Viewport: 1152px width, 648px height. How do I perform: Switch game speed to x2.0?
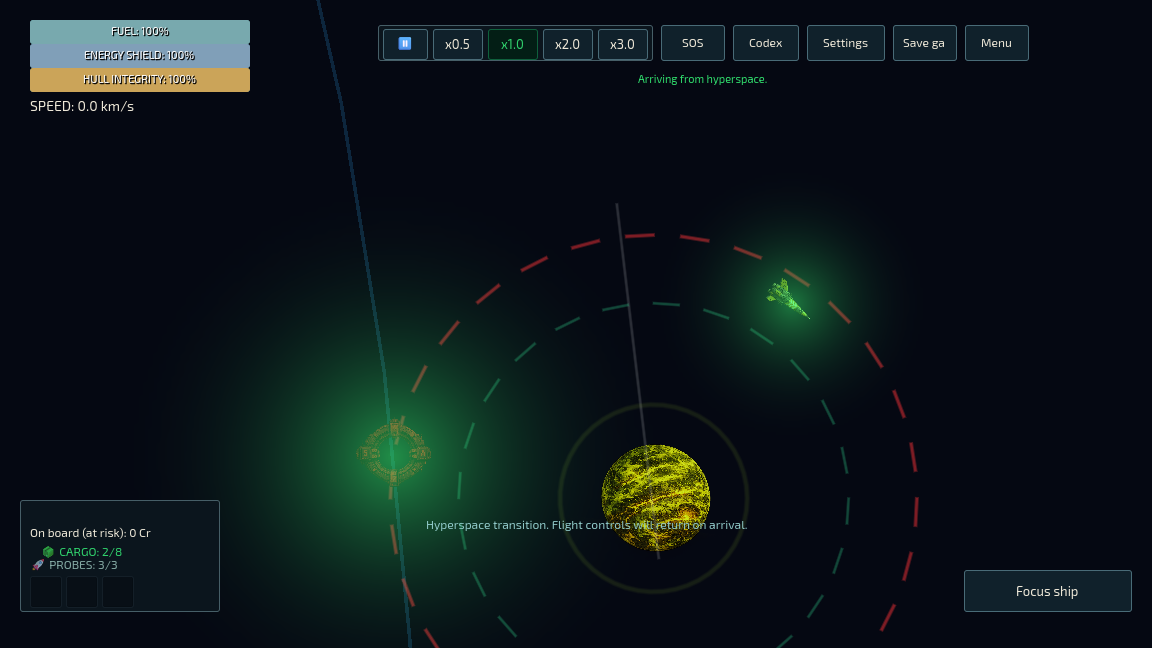567,44
